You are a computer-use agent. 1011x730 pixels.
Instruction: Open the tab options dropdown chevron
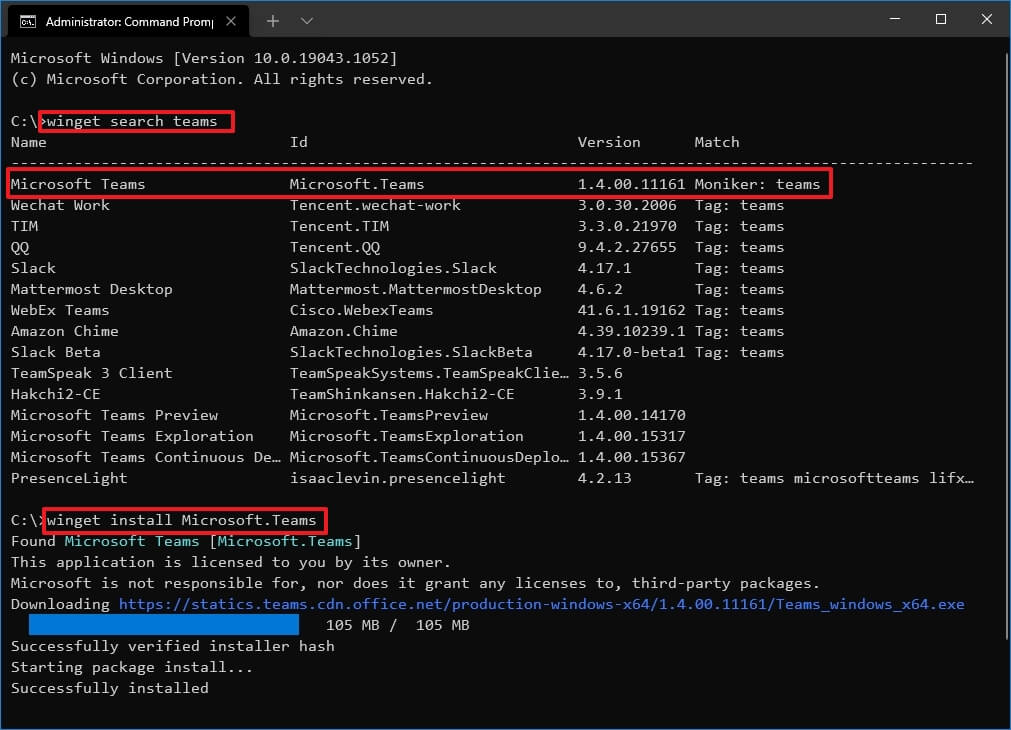coord(306,19)
